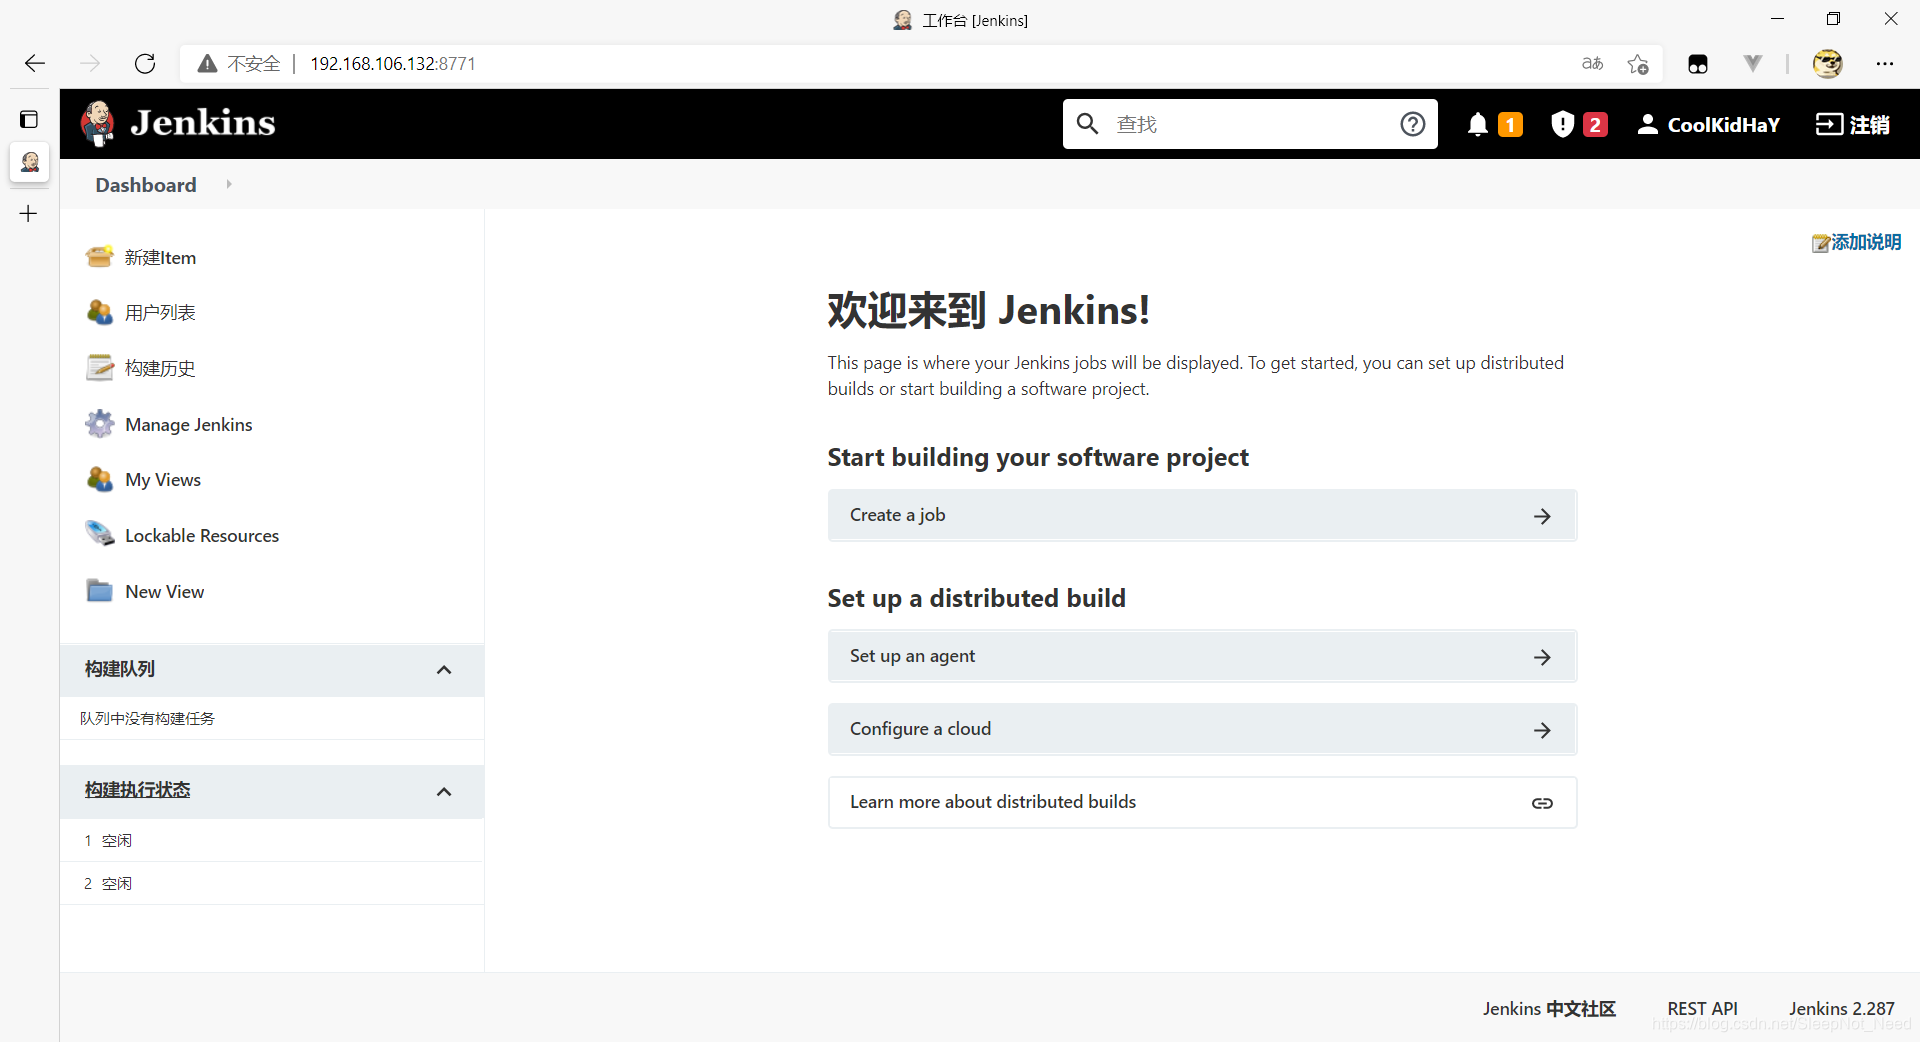Open the Jenkins 中文社区 footer link

tap(1549, 1008)
